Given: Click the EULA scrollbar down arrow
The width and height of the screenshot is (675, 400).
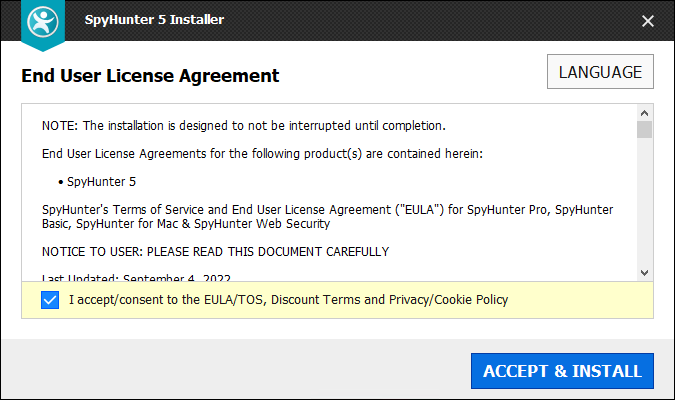Looking at the screenshot, I should (645, 272).
